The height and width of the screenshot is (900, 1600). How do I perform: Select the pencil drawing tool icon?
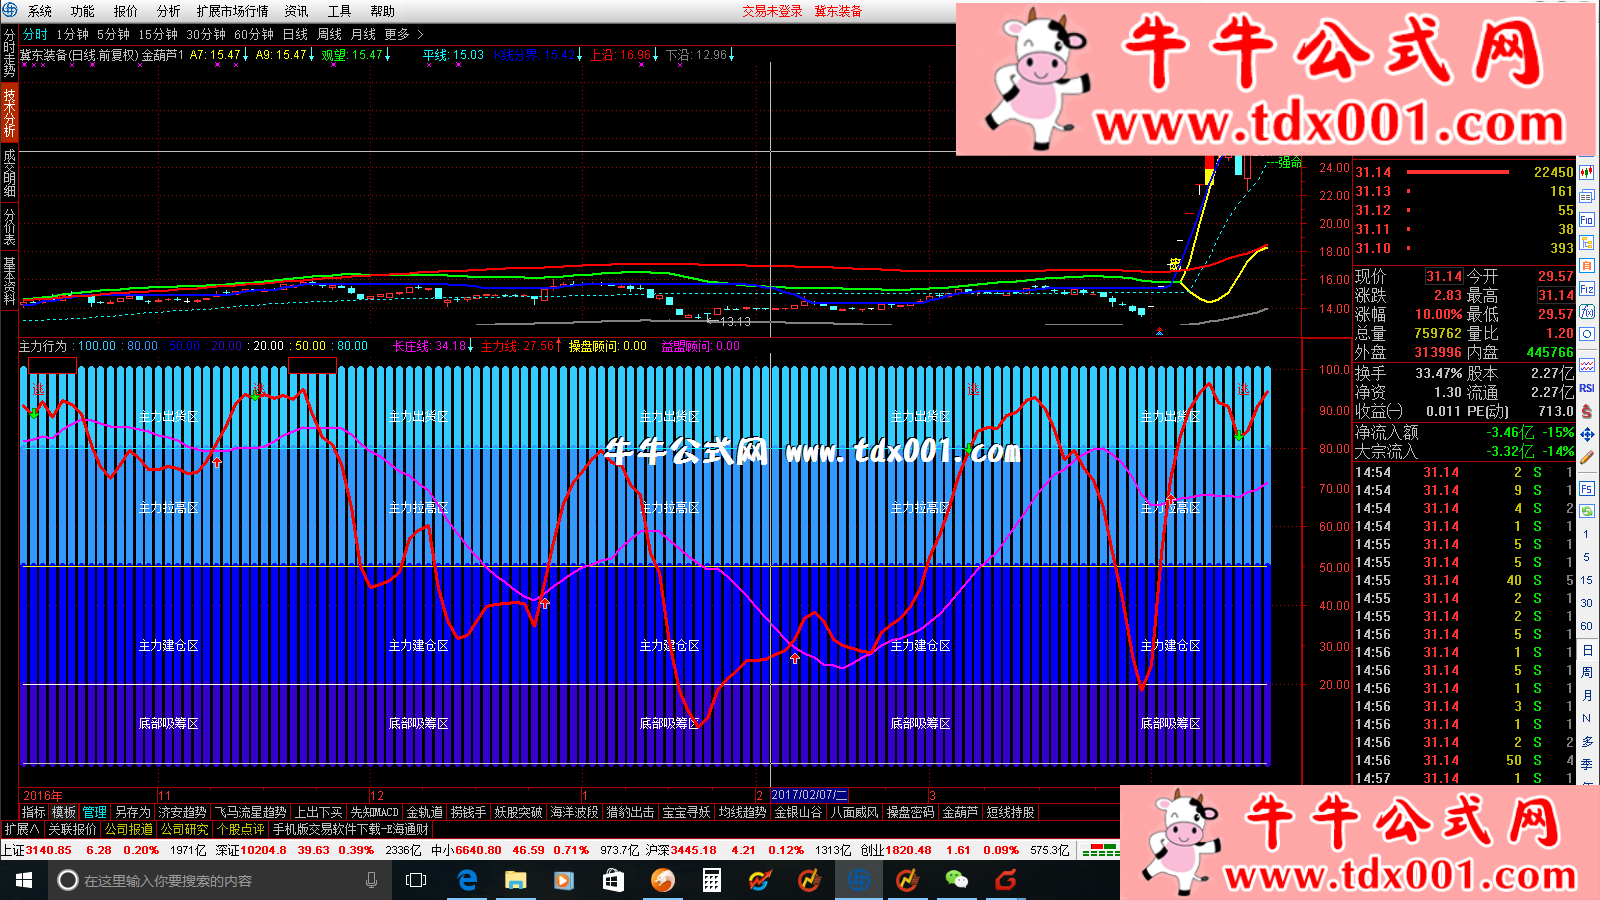pos(1587,457)
